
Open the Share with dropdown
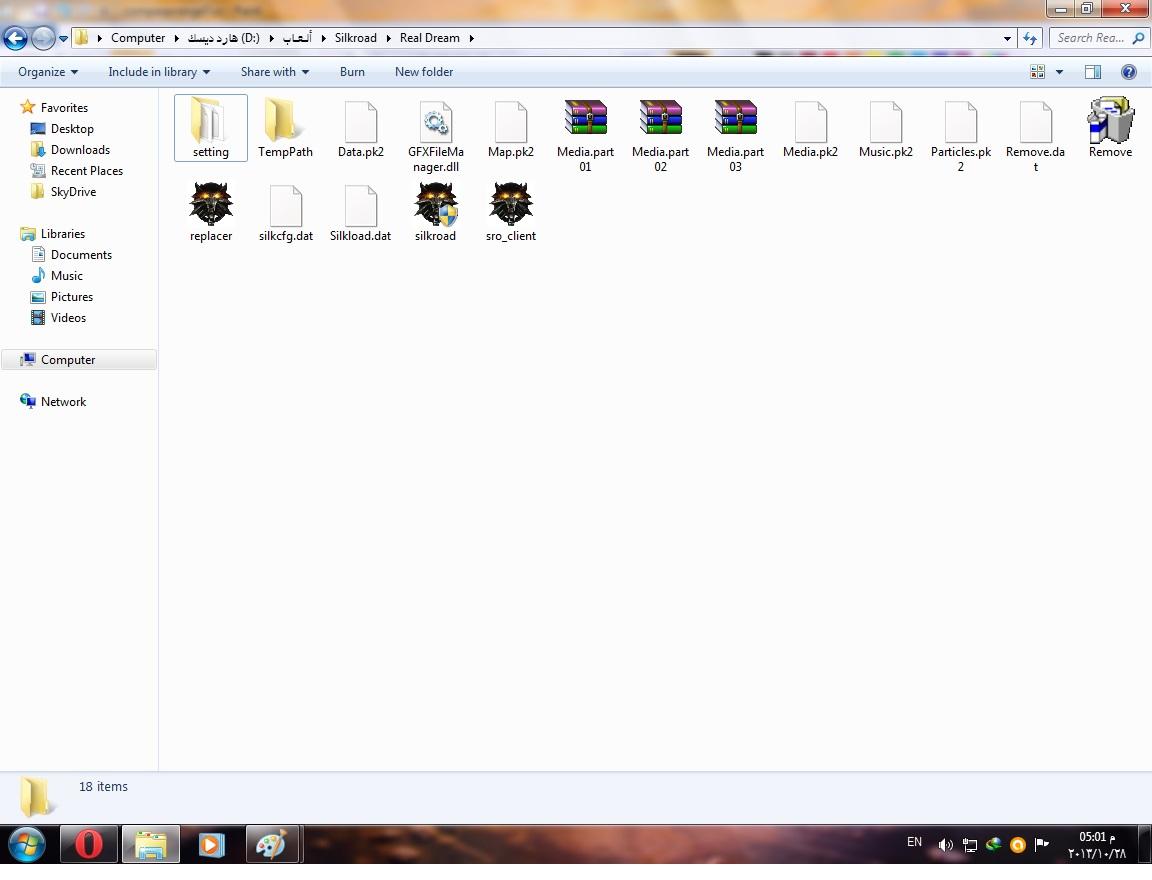click(x=275, y=72)
